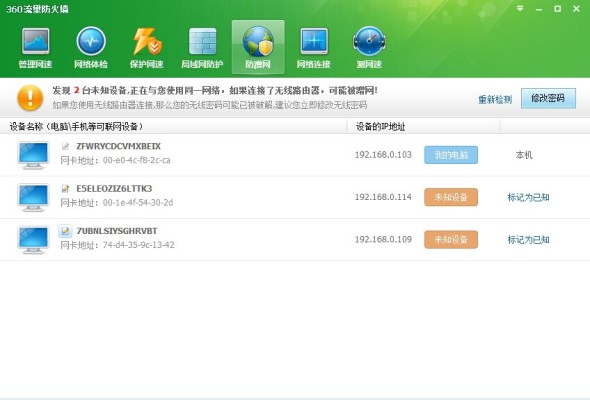Open the title bar dropdown menu arrow

pyautogui.click(x=520, y=8)
